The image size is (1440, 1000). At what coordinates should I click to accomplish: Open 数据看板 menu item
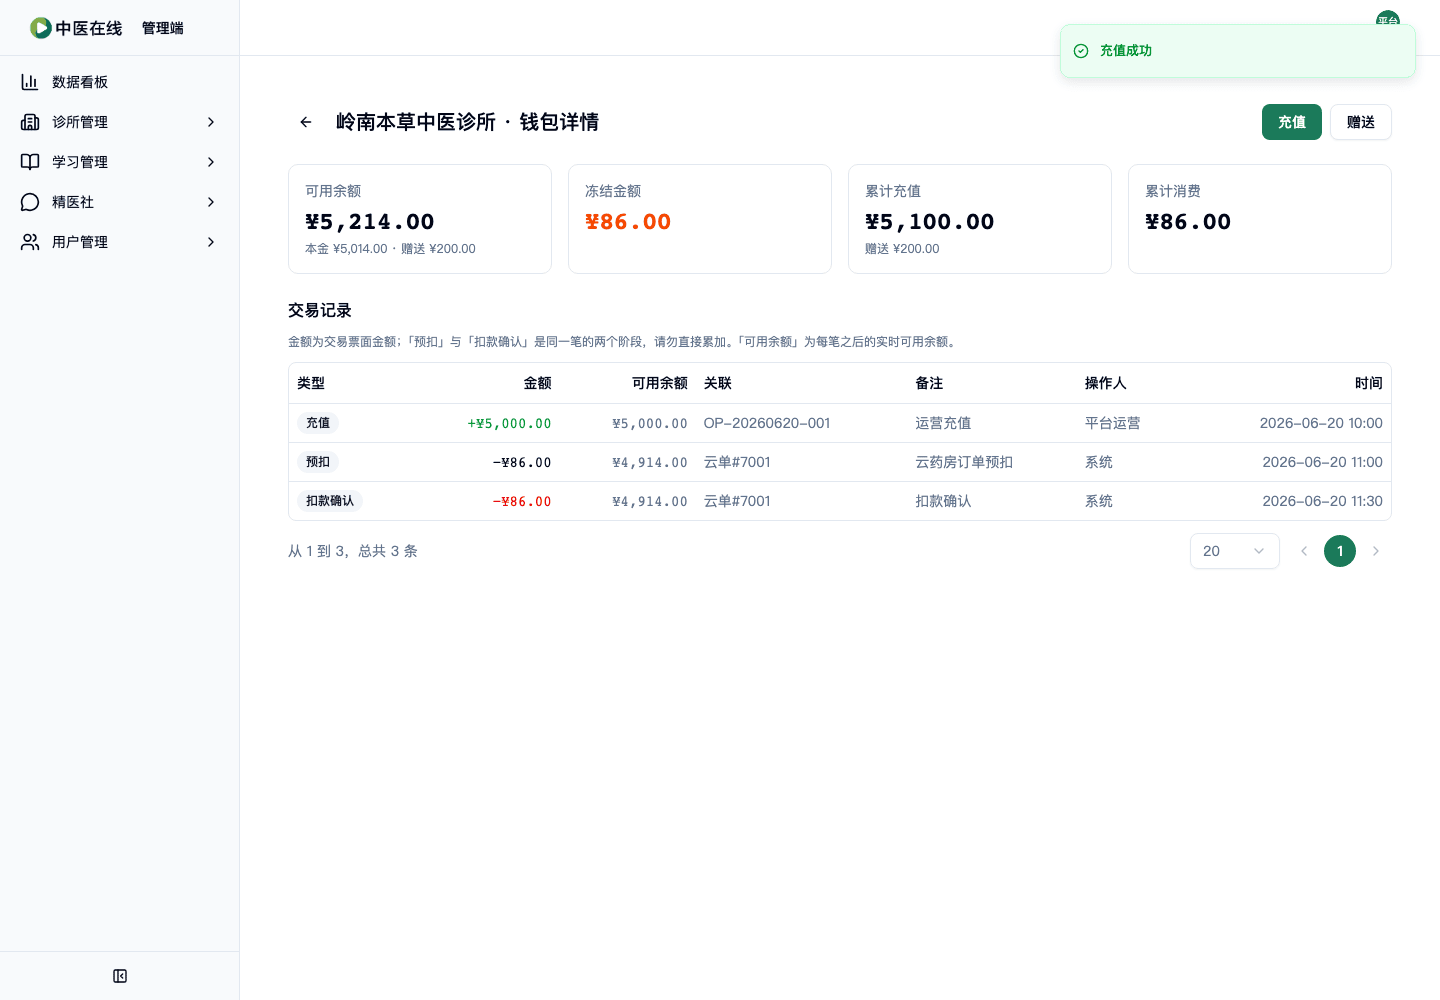pyautogui.click(x=120, y=82)
